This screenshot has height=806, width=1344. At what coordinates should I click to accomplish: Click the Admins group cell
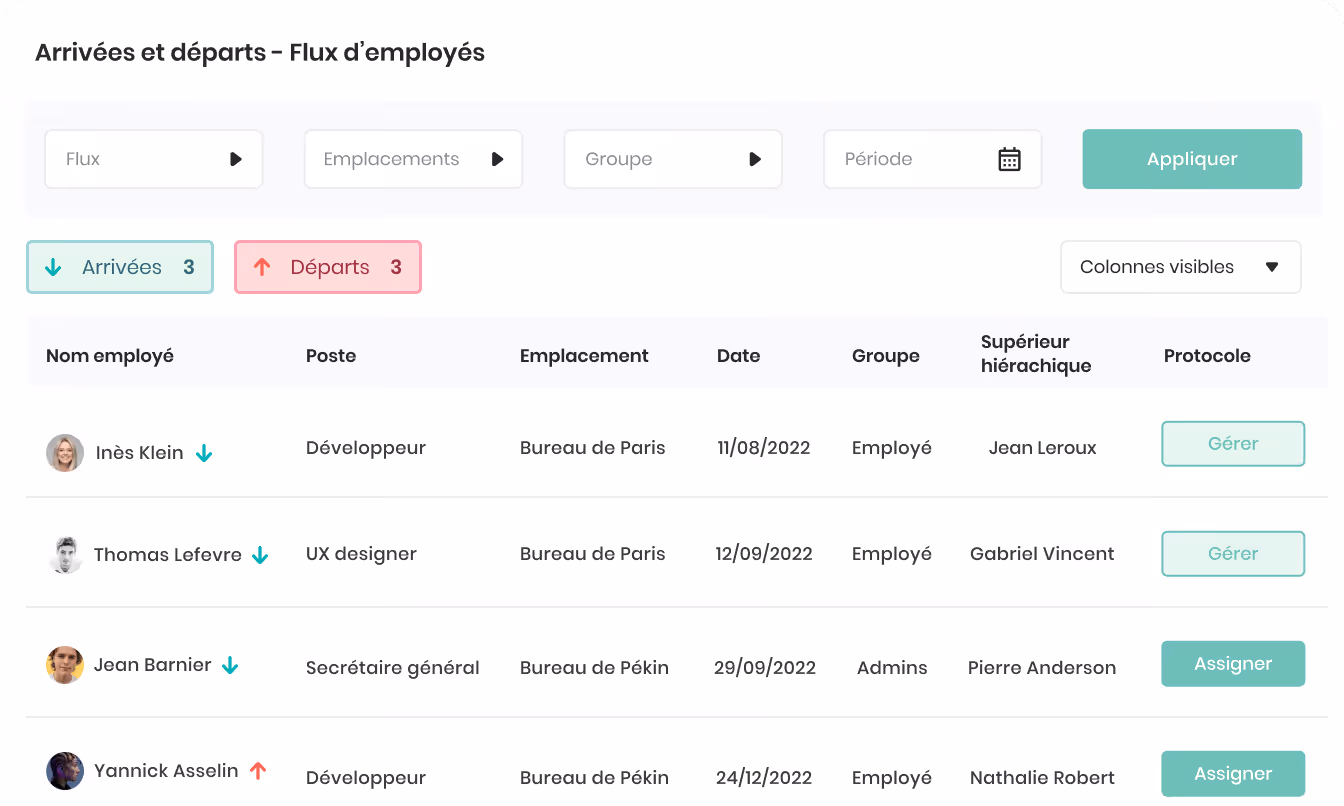892,668
